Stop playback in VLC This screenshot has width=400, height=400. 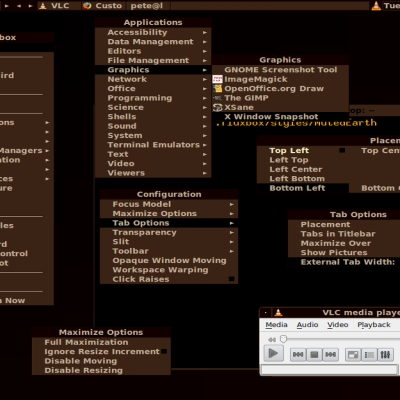314,354
